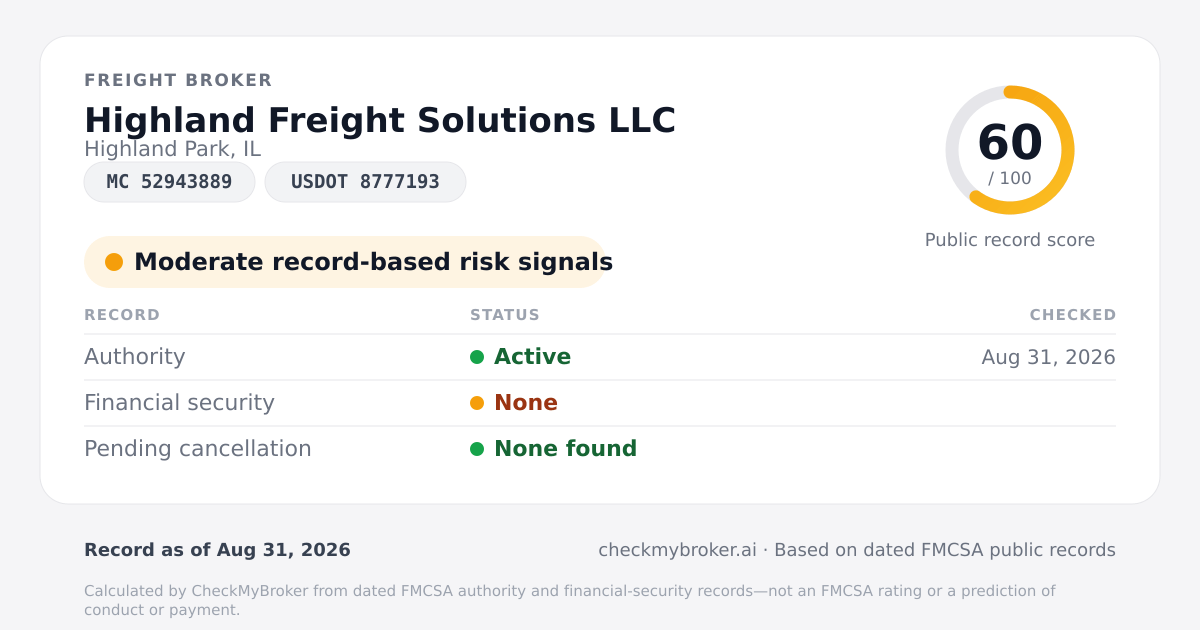Select the Financial security row label
Screen dimensions: 1200x630
click(x=179, y=403)
